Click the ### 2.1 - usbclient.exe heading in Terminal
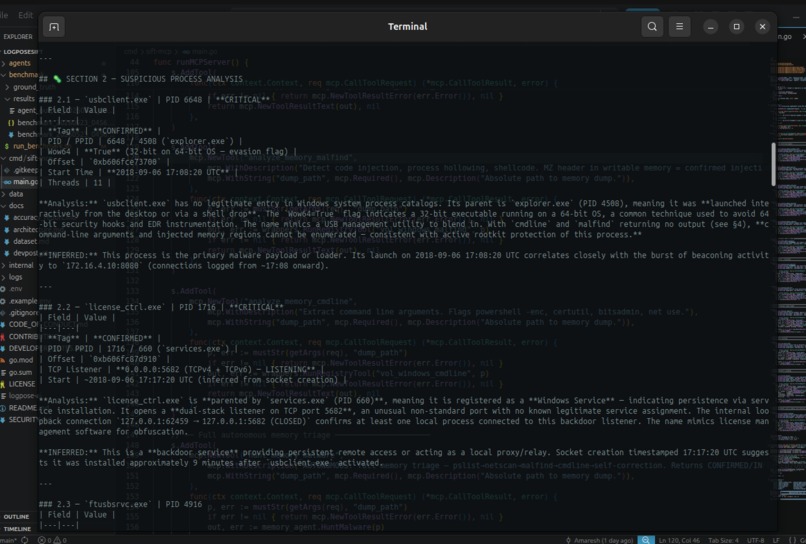Screen dimensions: 806x544 (154, 99)
